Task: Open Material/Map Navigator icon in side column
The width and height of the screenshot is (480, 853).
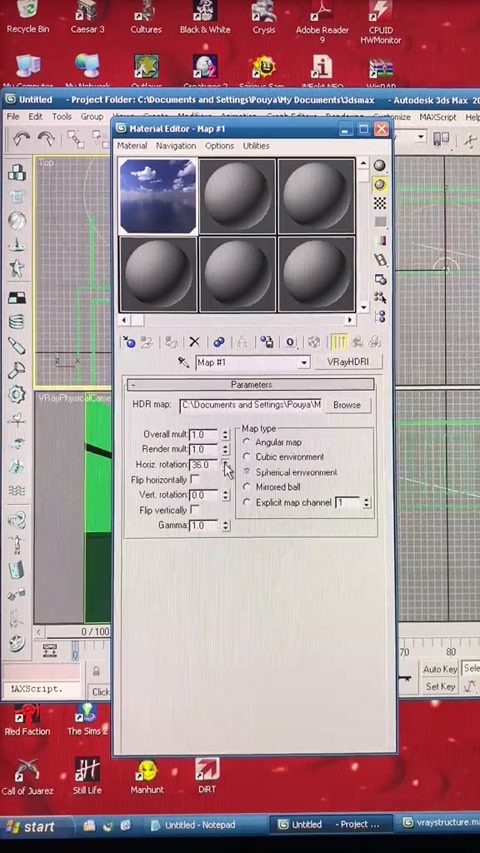Action: pos(380,316)
